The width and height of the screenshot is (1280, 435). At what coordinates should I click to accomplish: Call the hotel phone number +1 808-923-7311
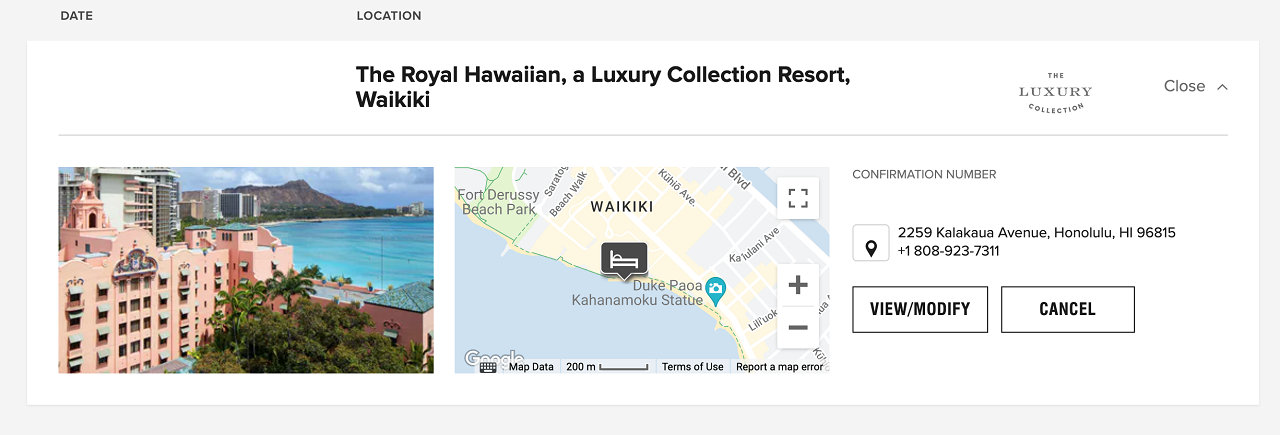point(948,251)
